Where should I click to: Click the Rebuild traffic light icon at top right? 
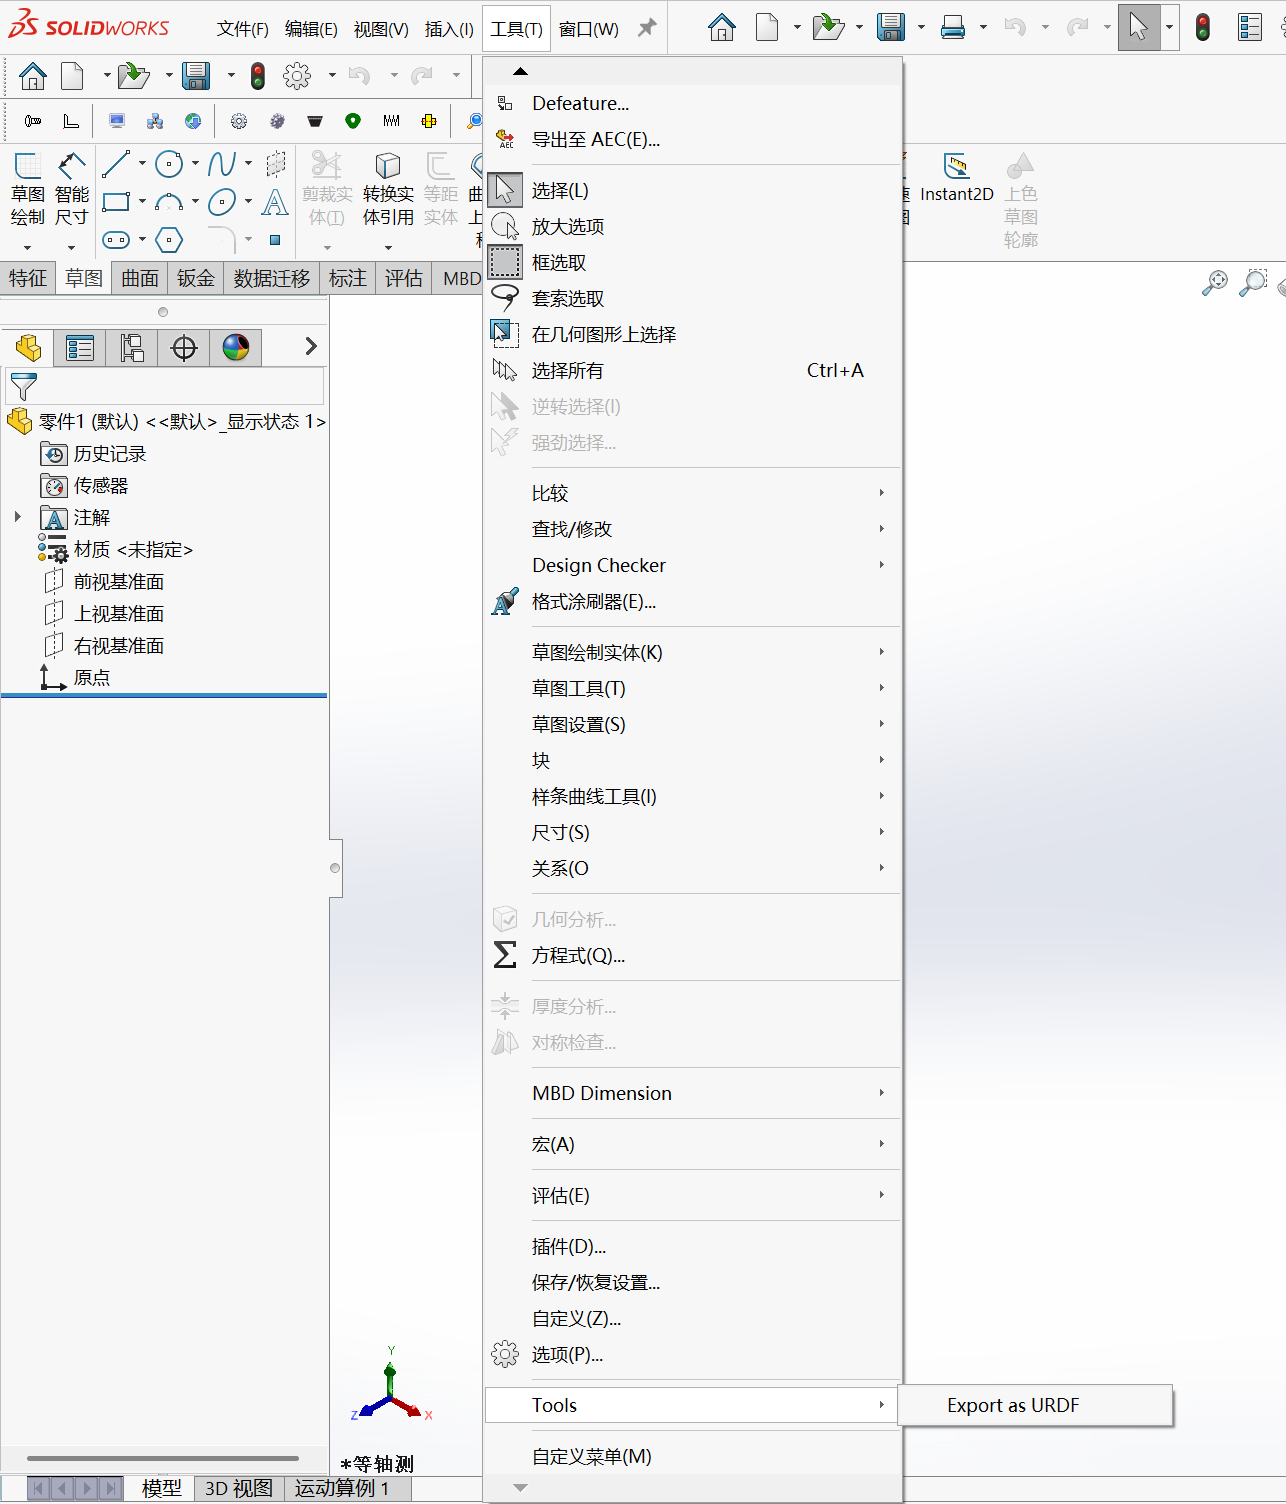pyautogui.click(x=1202, y=28)
